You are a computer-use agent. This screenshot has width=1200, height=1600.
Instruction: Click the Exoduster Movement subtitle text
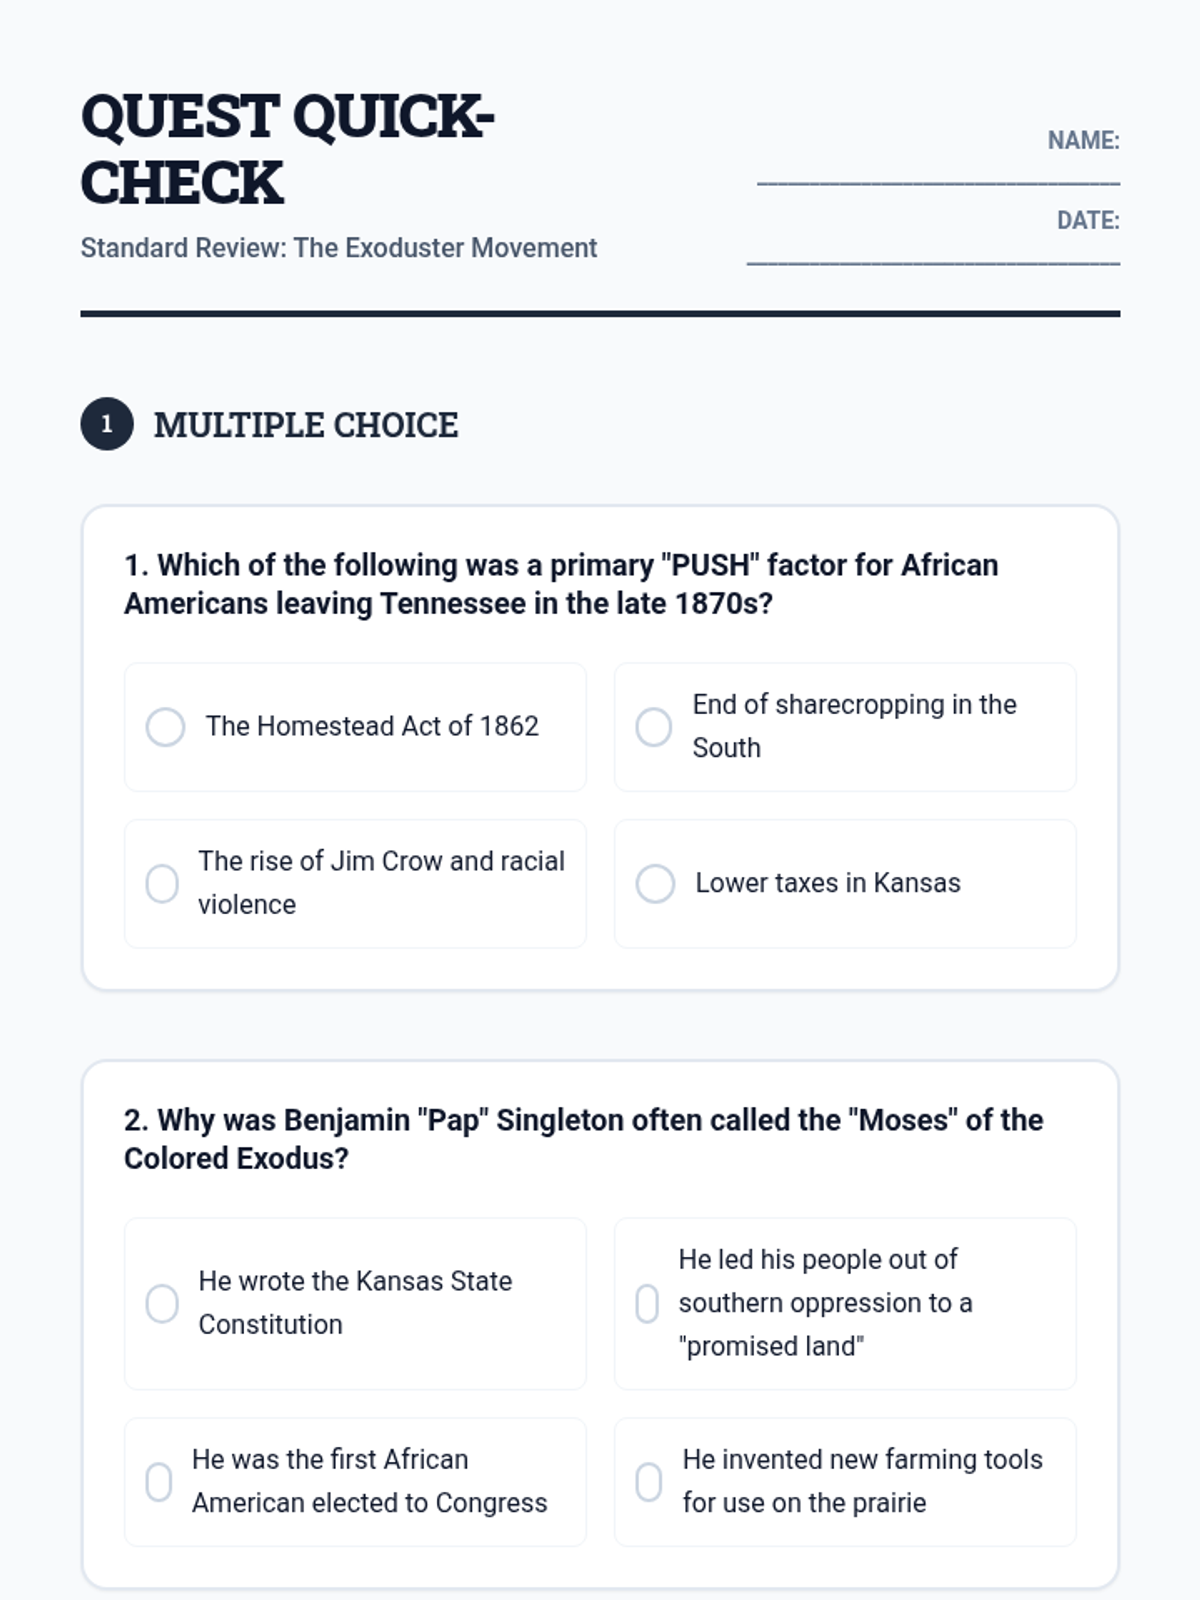(339, 248)
